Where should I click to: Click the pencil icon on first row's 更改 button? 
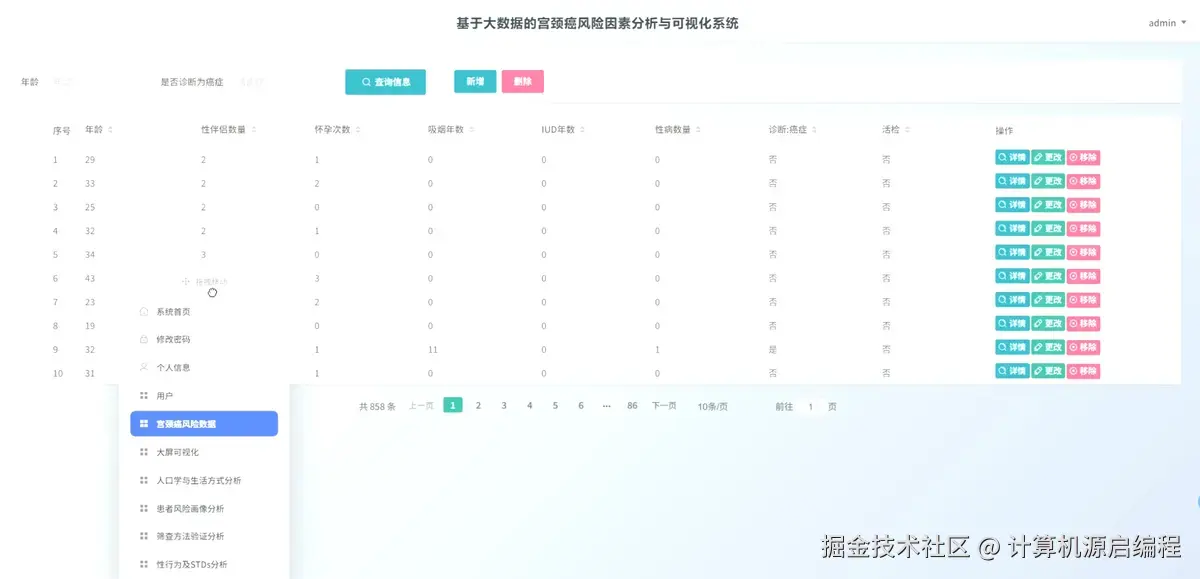(x=1039, y=157)
